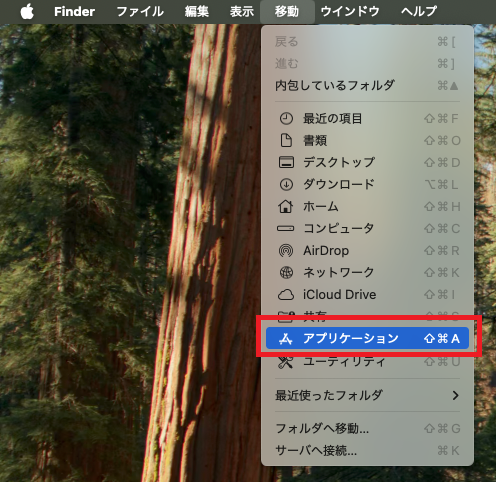Click the AirDrop icon
This screenshot has height=482, width=496.
pyautogui.click(x=286, y=250)
